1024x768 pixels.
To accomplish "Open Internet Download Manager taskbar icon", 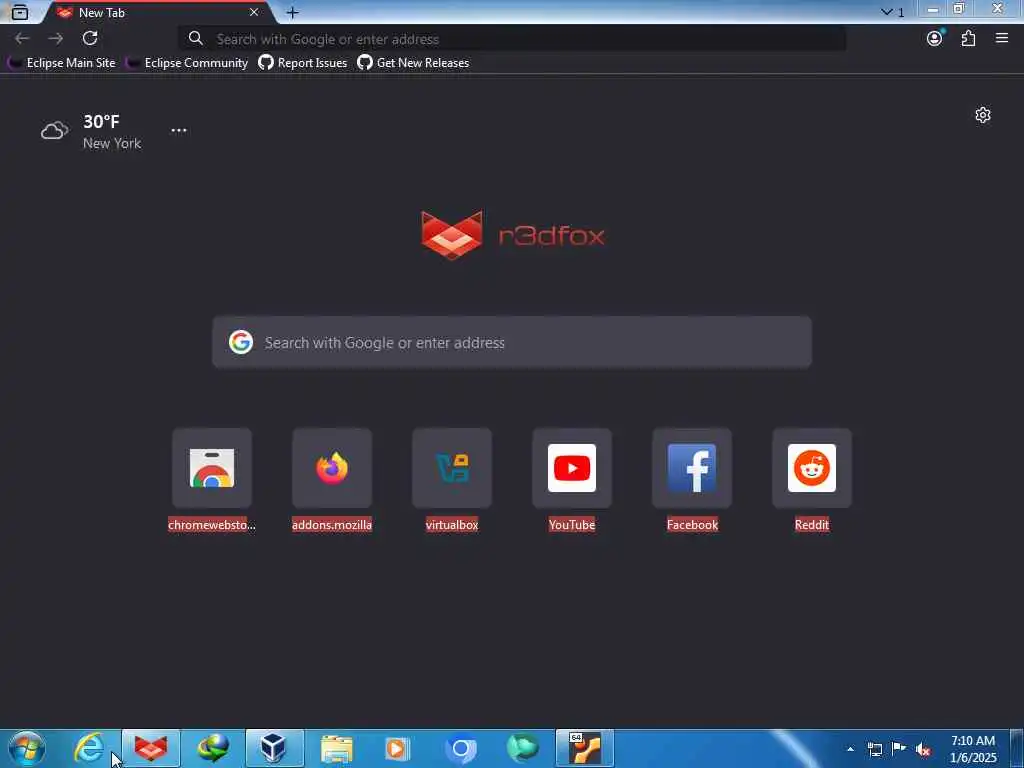I will (213, 748).
